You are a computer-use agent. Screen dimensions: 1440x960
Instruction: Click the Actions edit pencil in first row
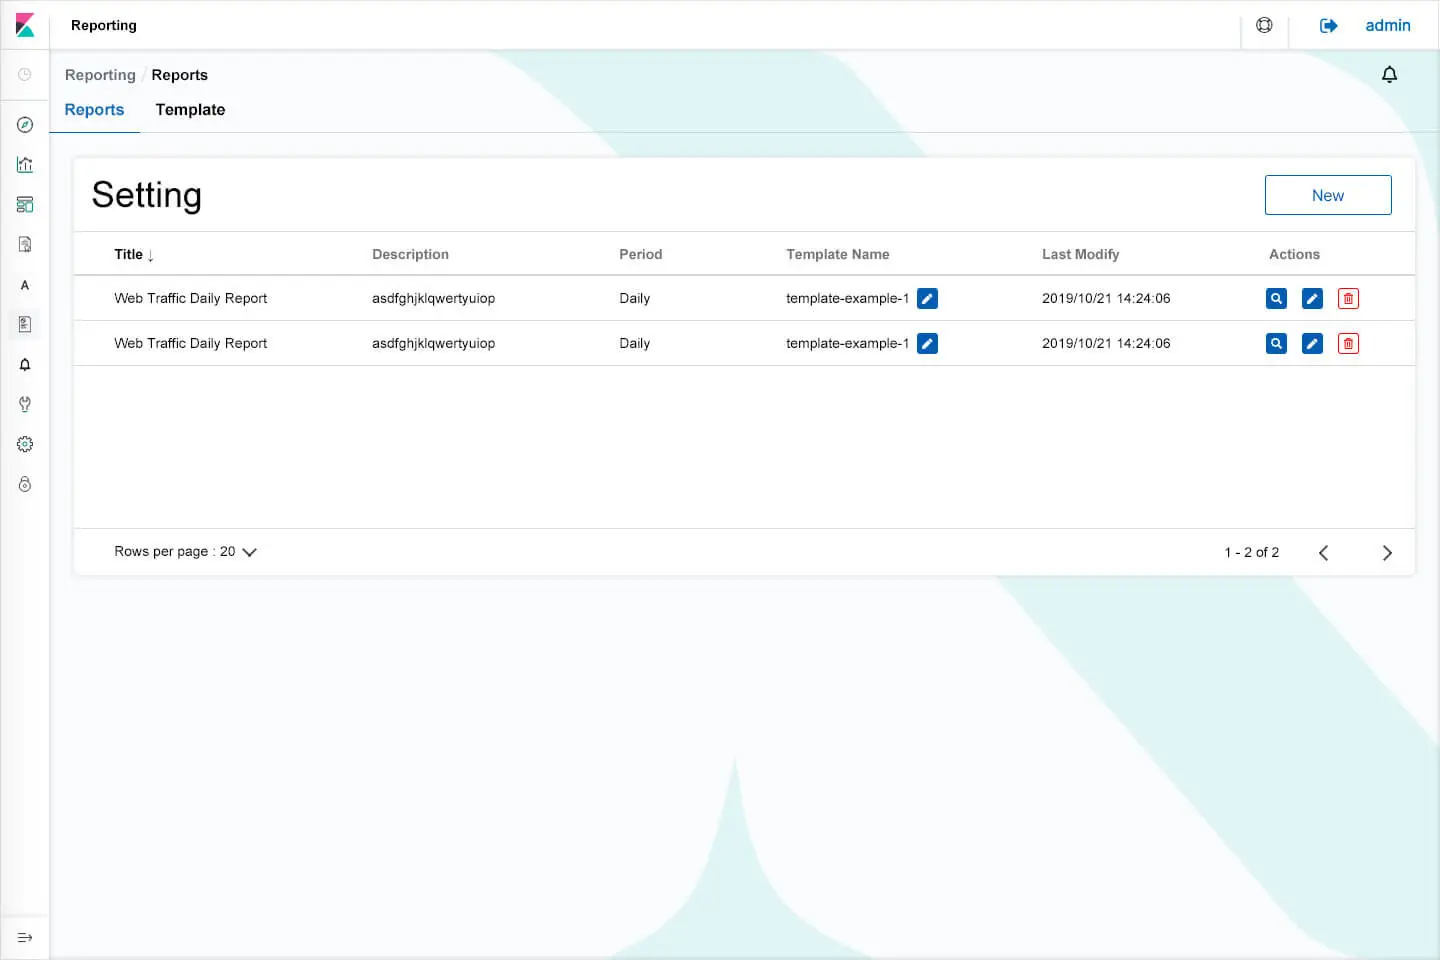click(1312, 298)
